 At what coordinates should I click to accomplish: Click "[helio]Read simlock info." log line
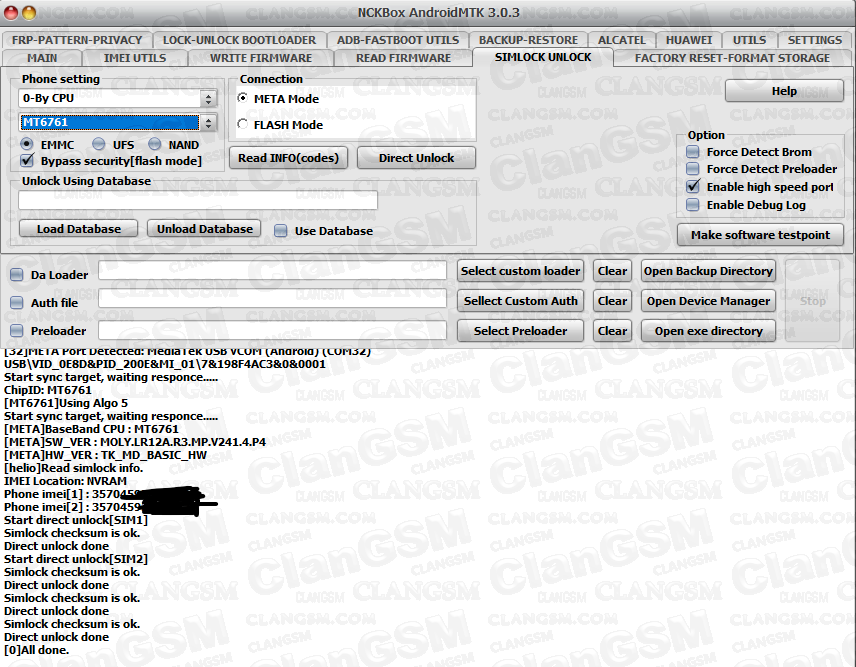pyautogui.click(x=74, y=468)
